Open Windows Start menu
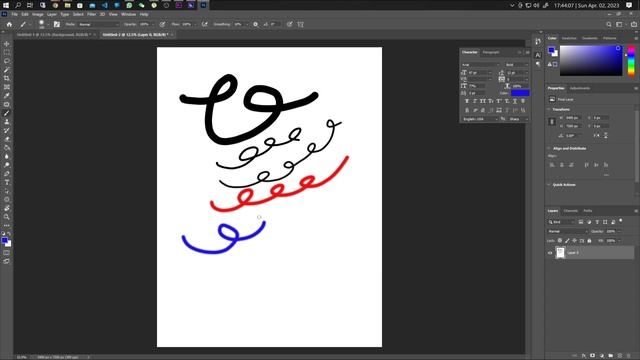Screen dimensions: 640x360 pos(6,5)
